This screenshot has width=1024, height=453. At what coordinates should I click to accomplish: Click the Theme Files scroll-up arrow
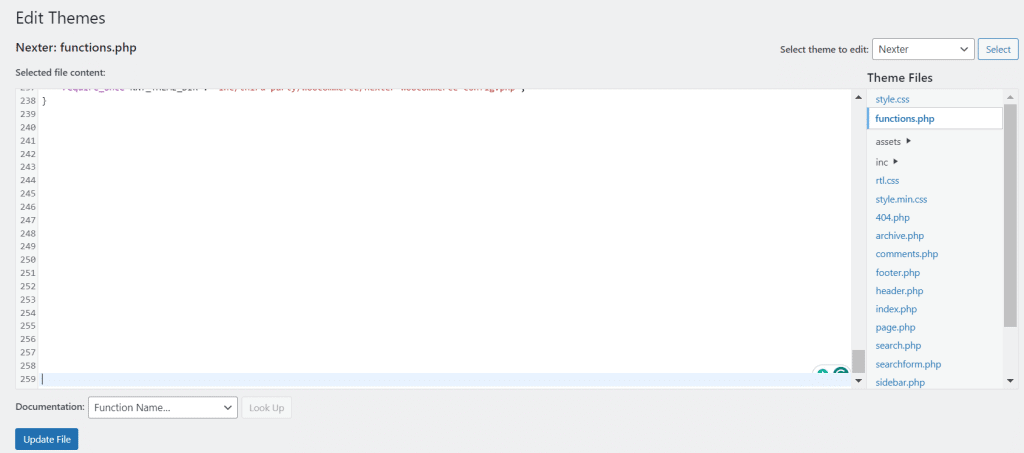(x=1010, y=97)
